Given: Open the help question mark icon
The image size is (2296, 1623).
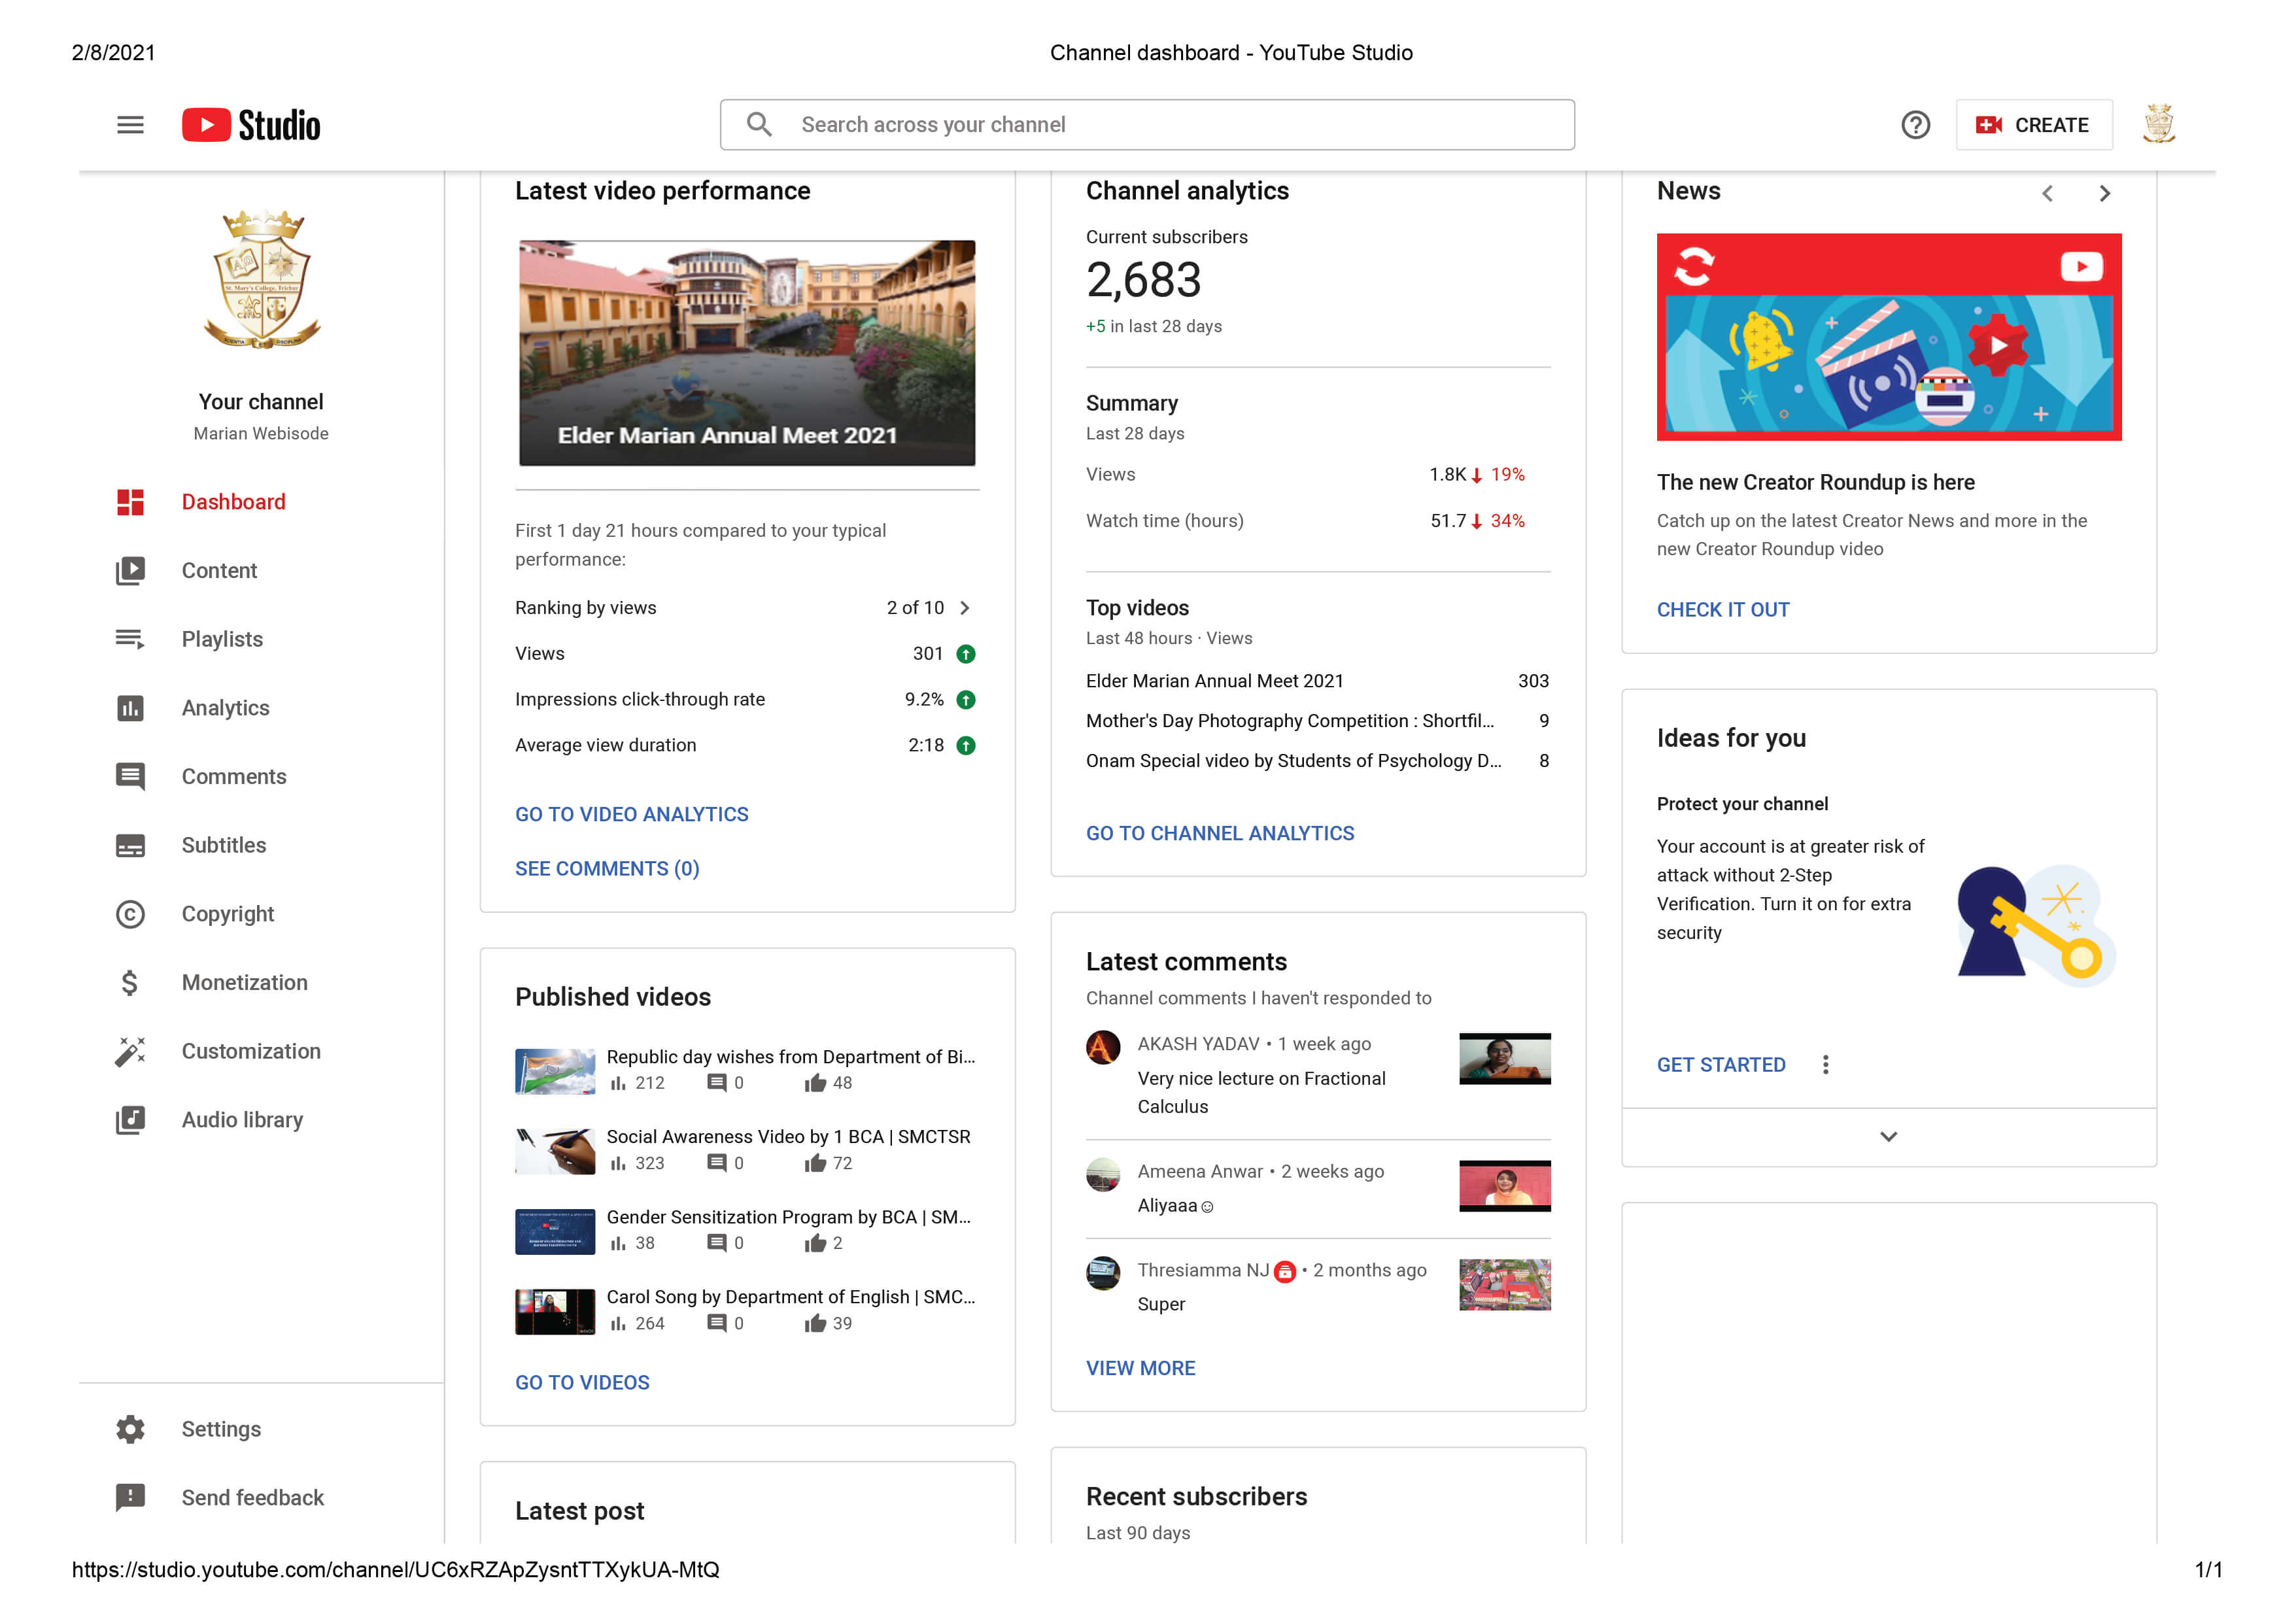Looking at the screenshot, I should click(1915, 125).
